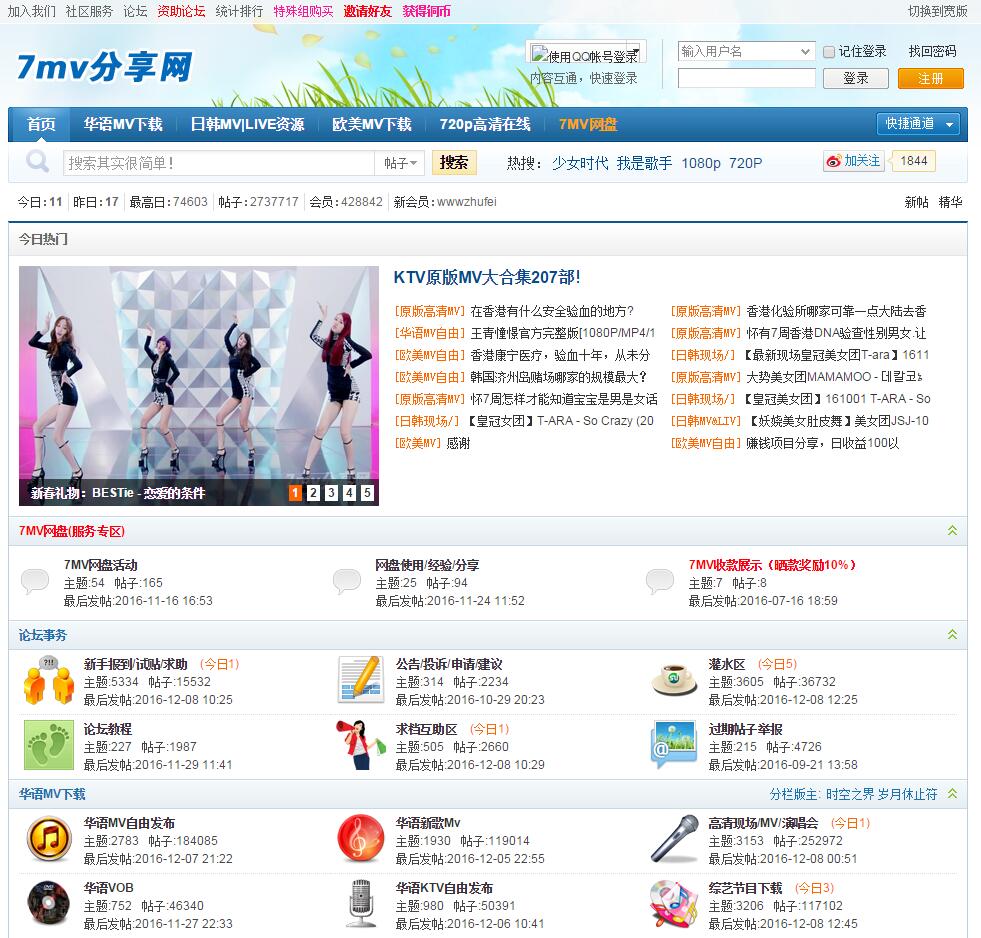Open the 华语VOB DVD disc icon

click(x=49, y=904)
